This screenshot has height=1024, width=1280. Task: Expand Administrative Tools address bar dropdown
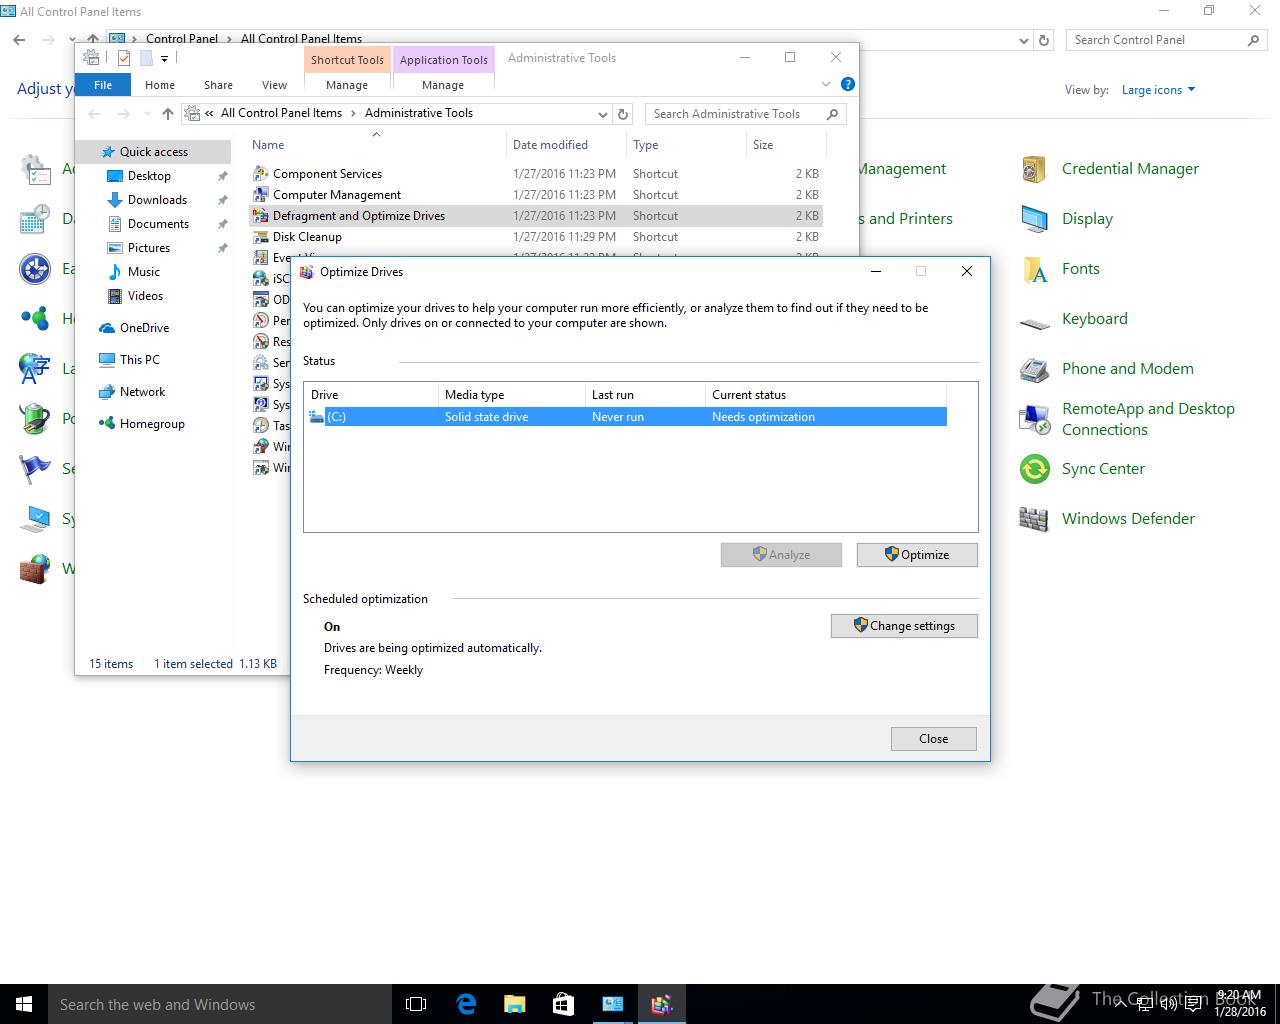click(x=602, y=114)
